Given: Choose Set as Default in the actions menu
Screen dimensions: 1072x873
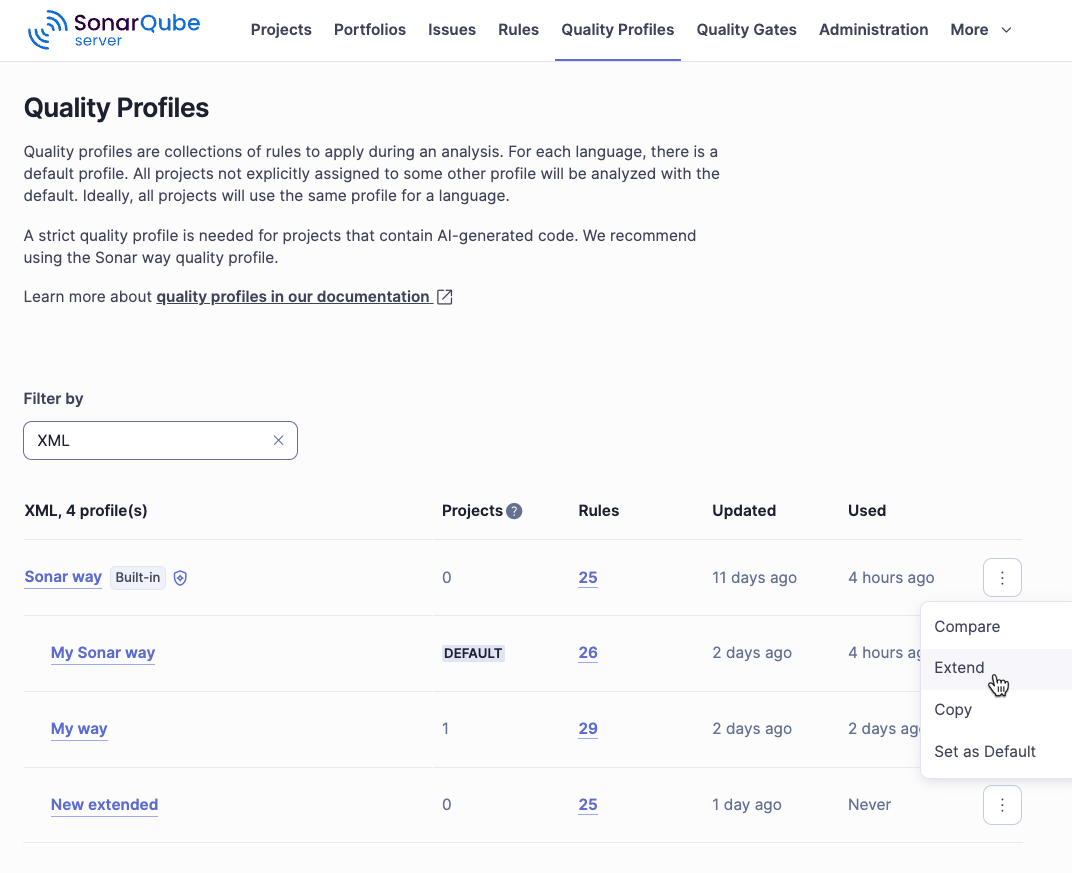Looking at the screenshot, I should coord(984,751).
